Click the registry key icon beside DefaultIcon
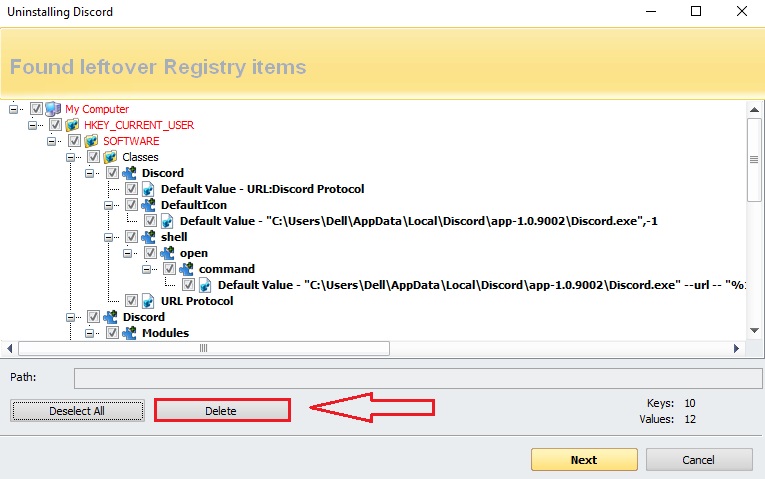This screenshot has width=765, height=479. 148,205
